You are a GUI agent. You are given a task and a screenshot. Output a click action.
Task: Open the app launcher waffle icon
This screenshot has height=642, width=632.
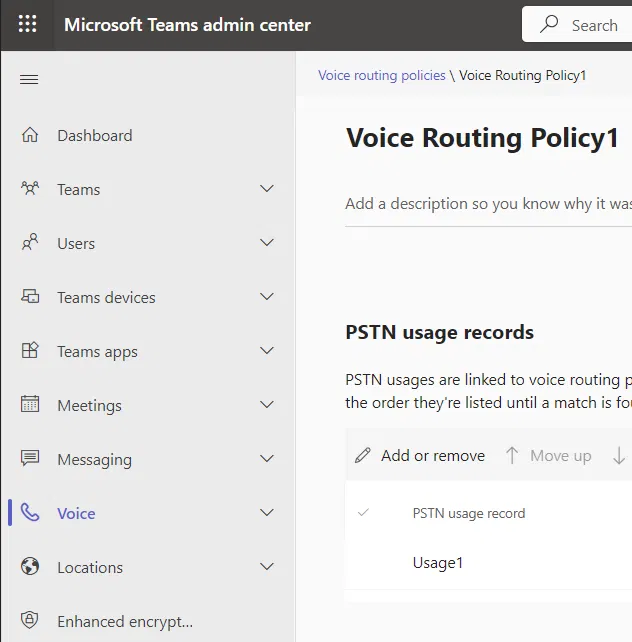pos(27,24)
